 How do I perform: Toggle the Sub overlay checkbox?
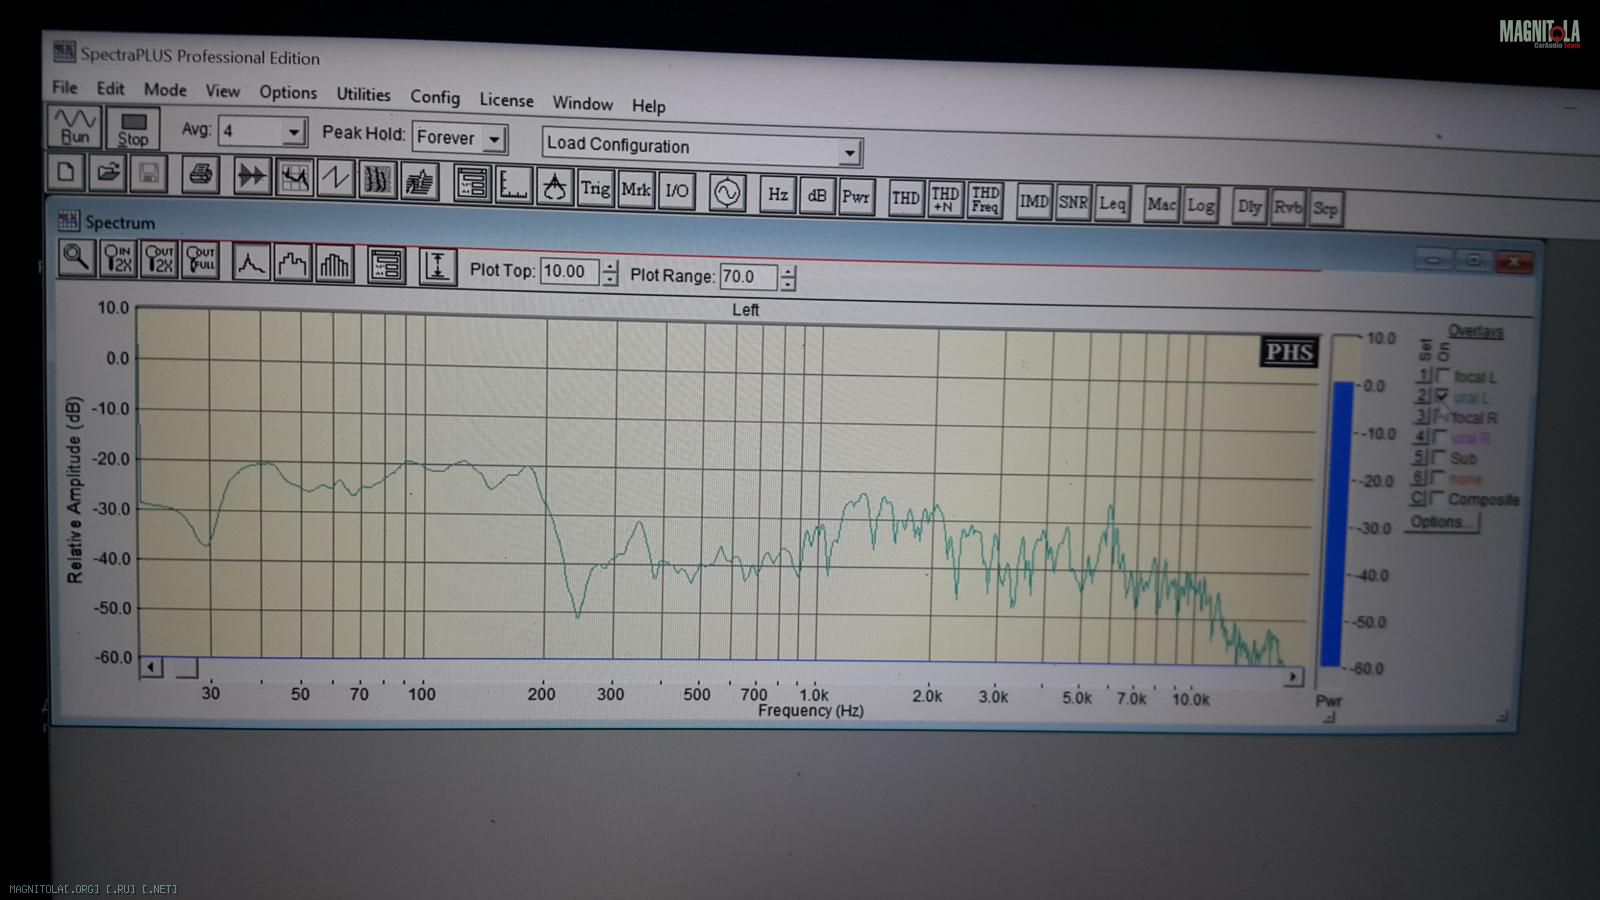[x=1439, y=458]
